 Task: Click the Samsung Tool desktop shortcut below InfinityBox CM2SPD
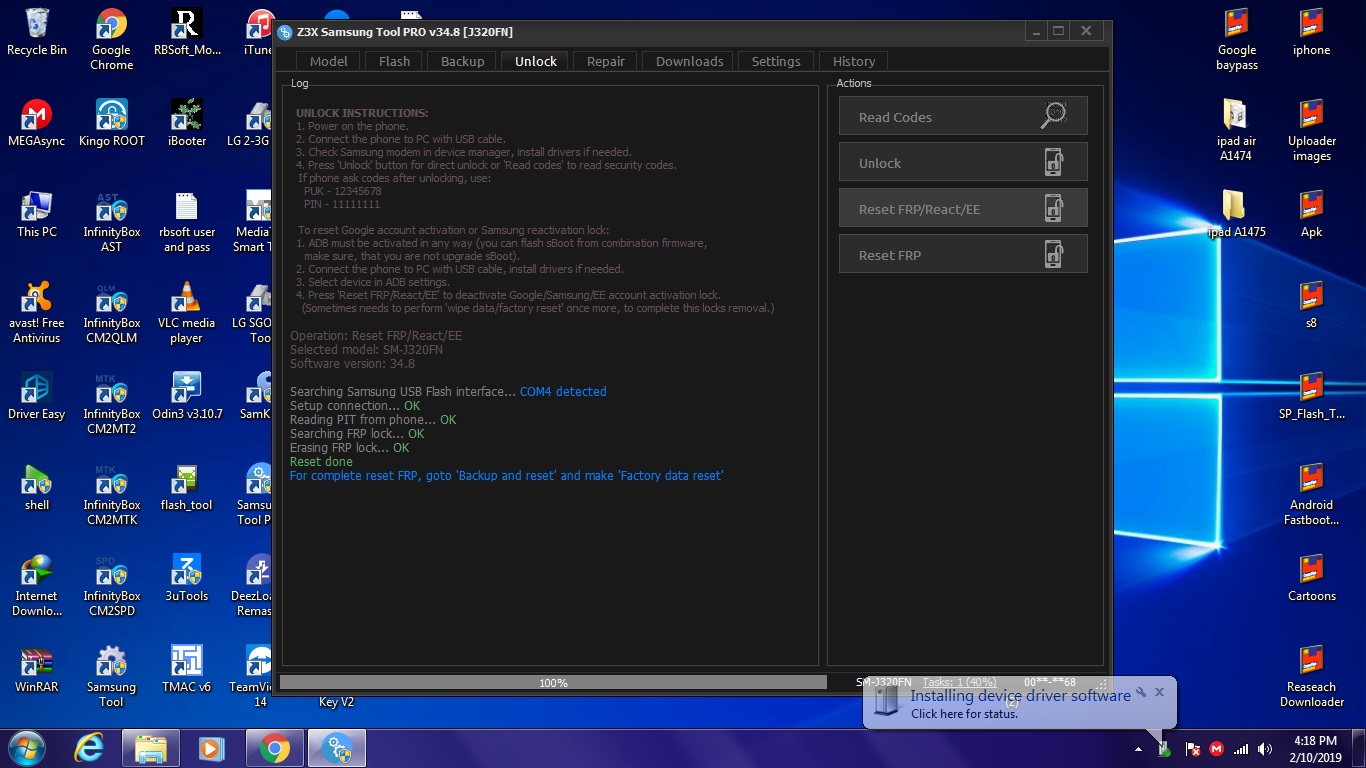tap(111, 676)
